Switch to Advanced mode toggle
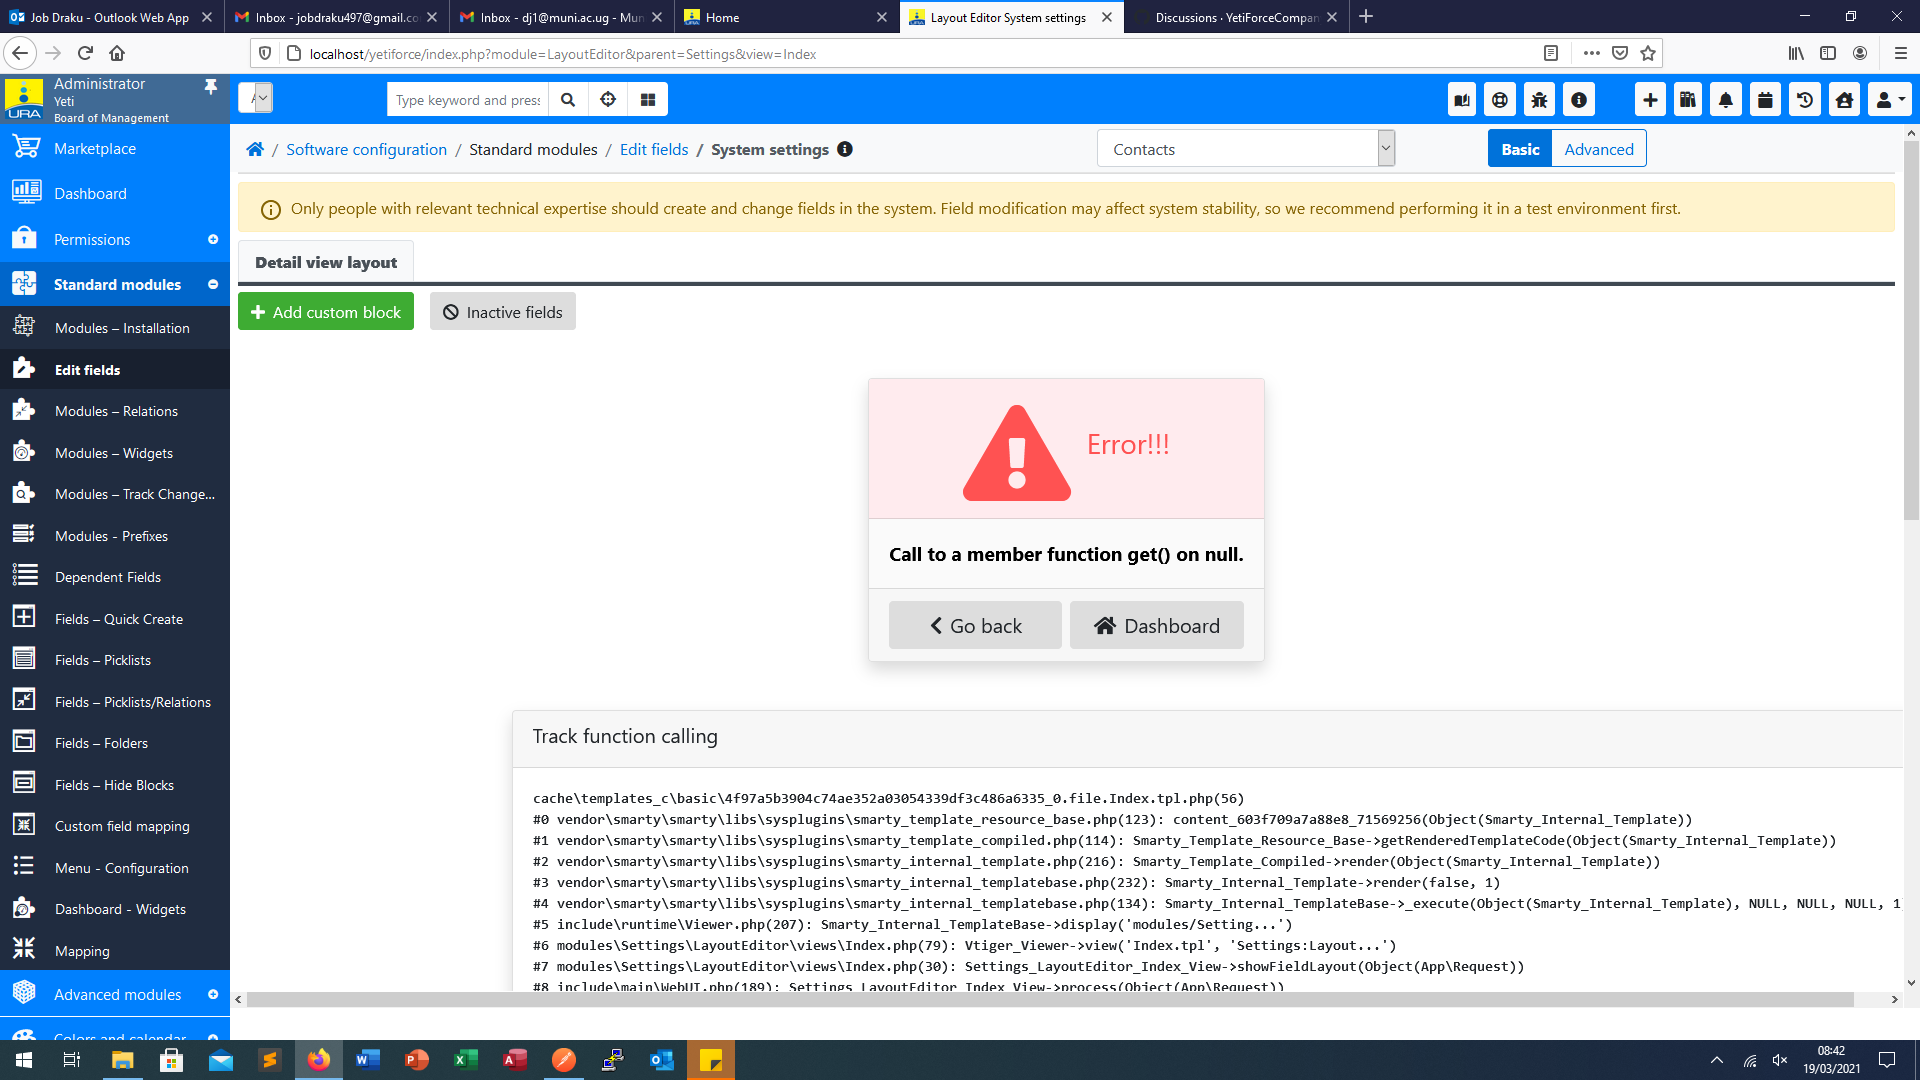The width and height of the screenshot is (1920, 1080). (x=1598, y=149)
